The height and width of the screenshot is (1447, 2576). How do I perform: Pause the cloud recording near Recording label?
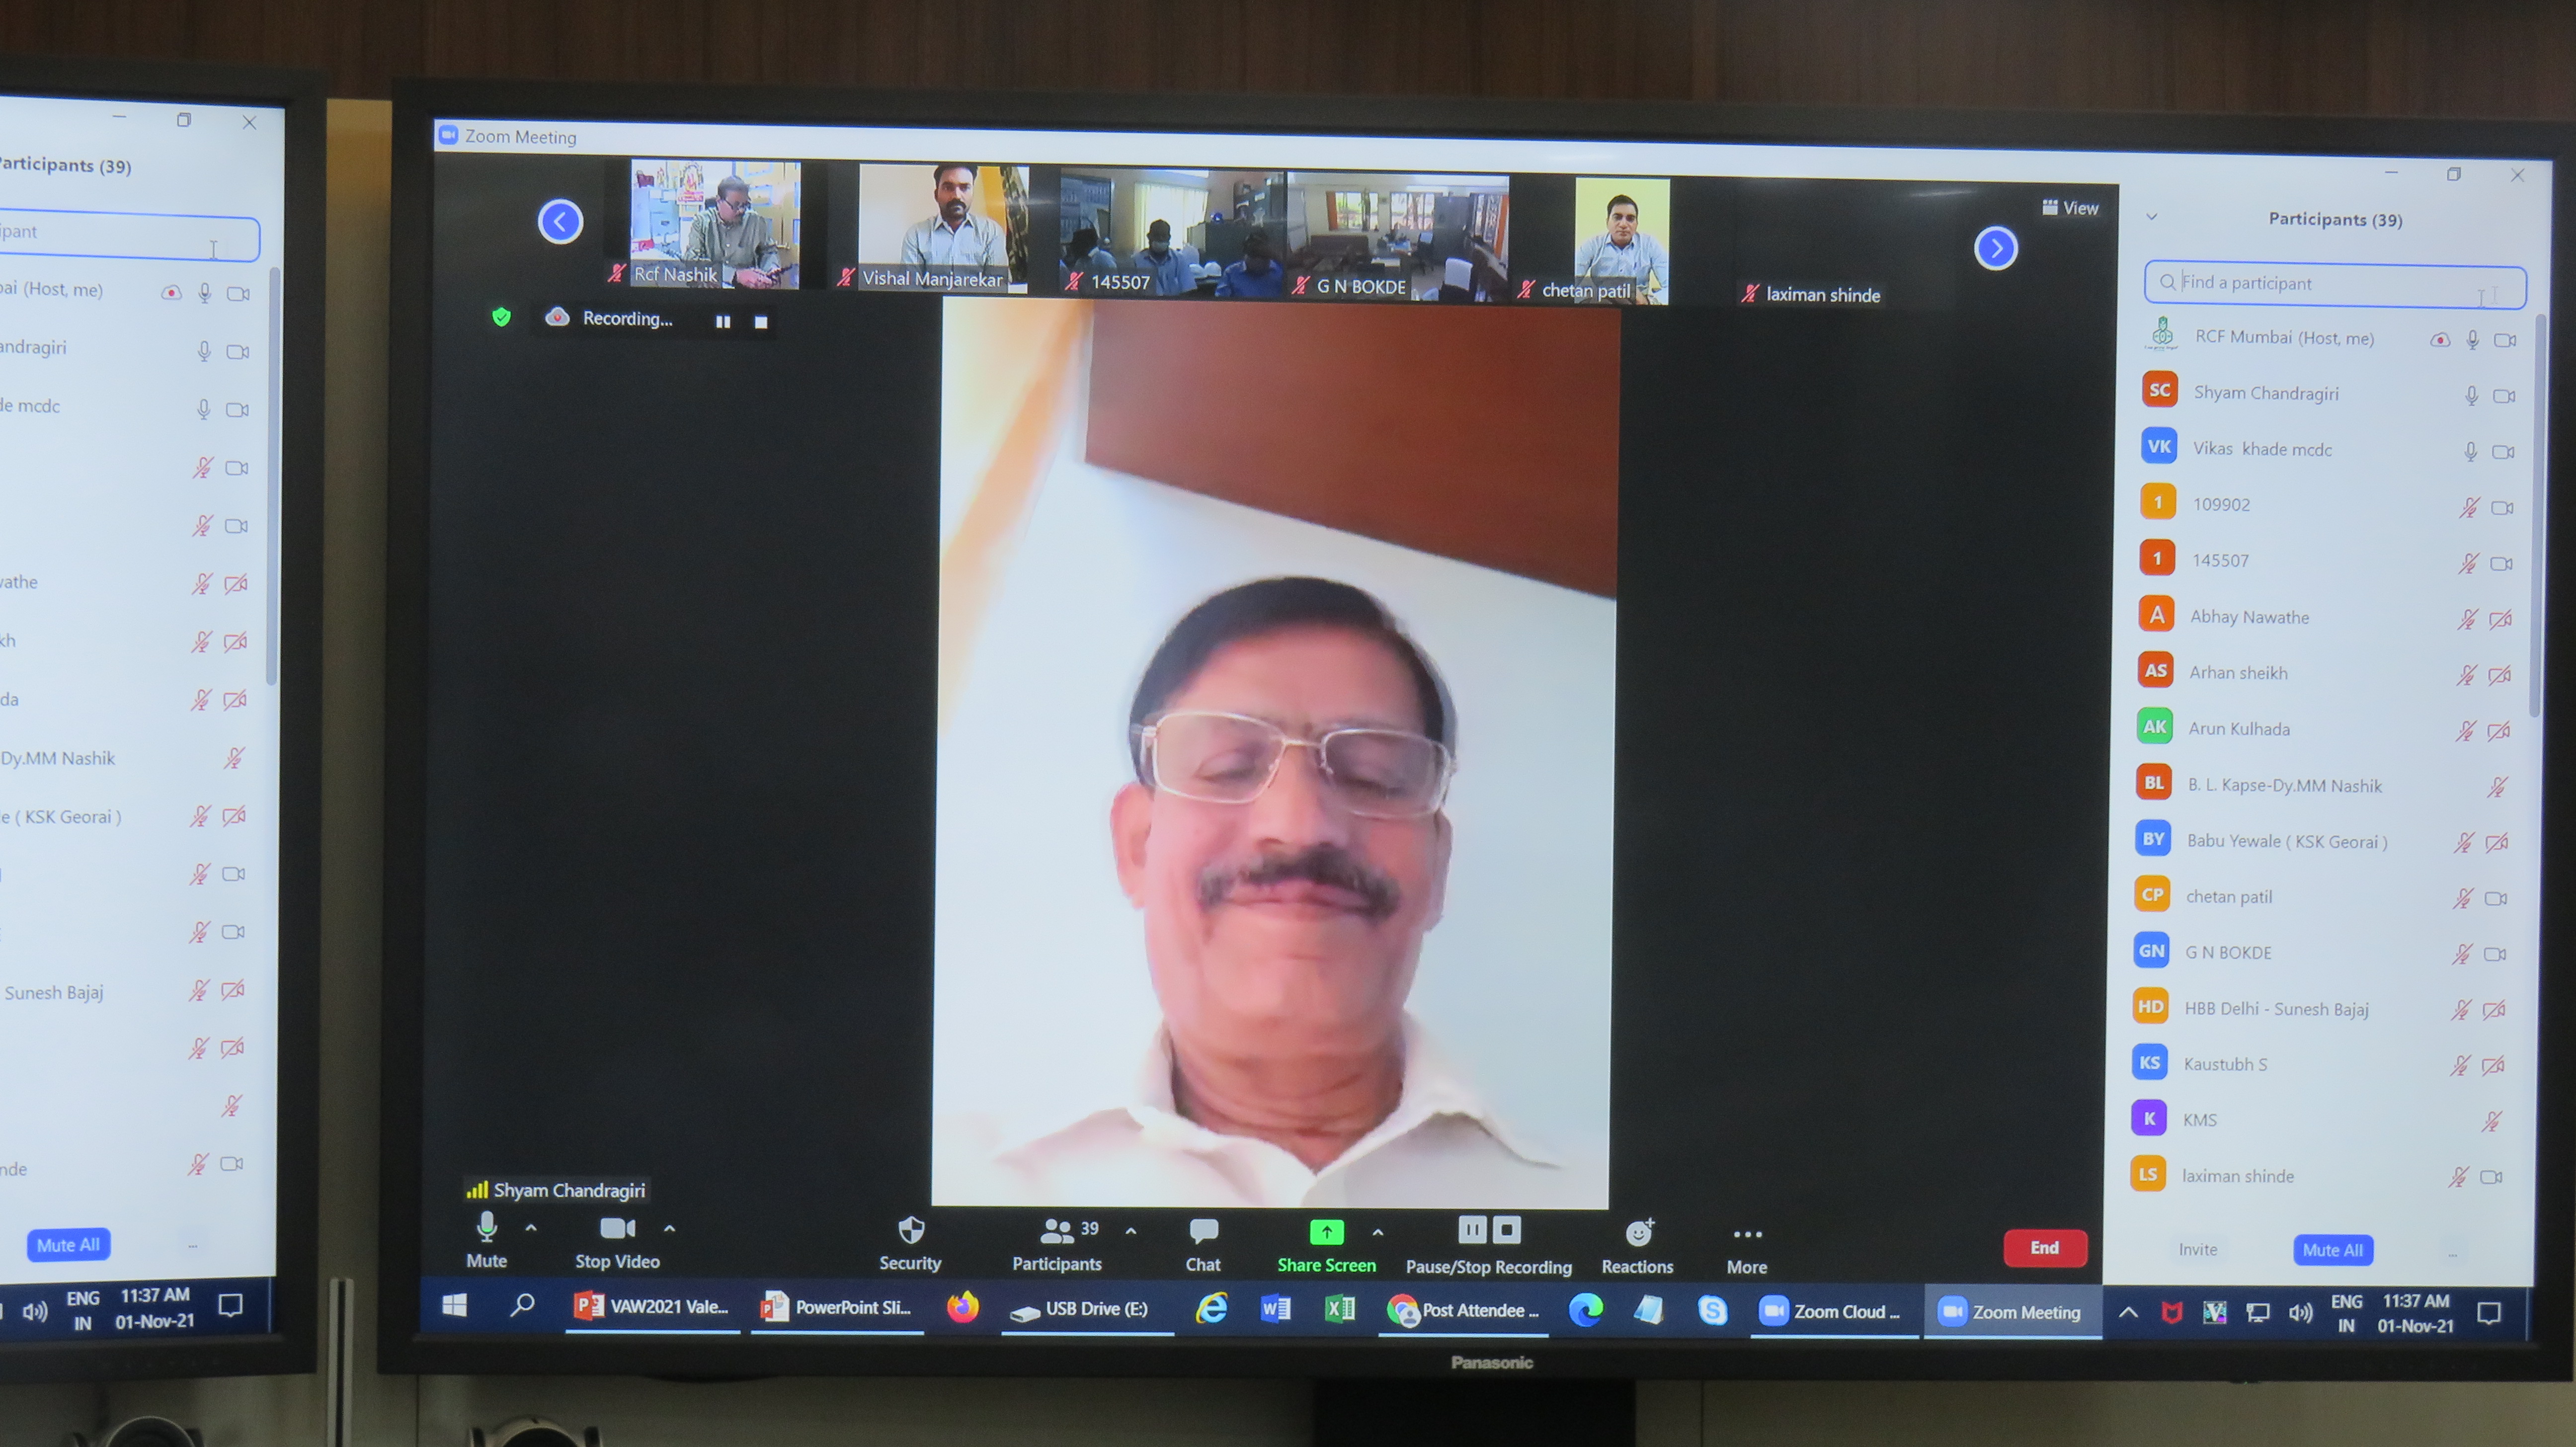coord(722,321)
